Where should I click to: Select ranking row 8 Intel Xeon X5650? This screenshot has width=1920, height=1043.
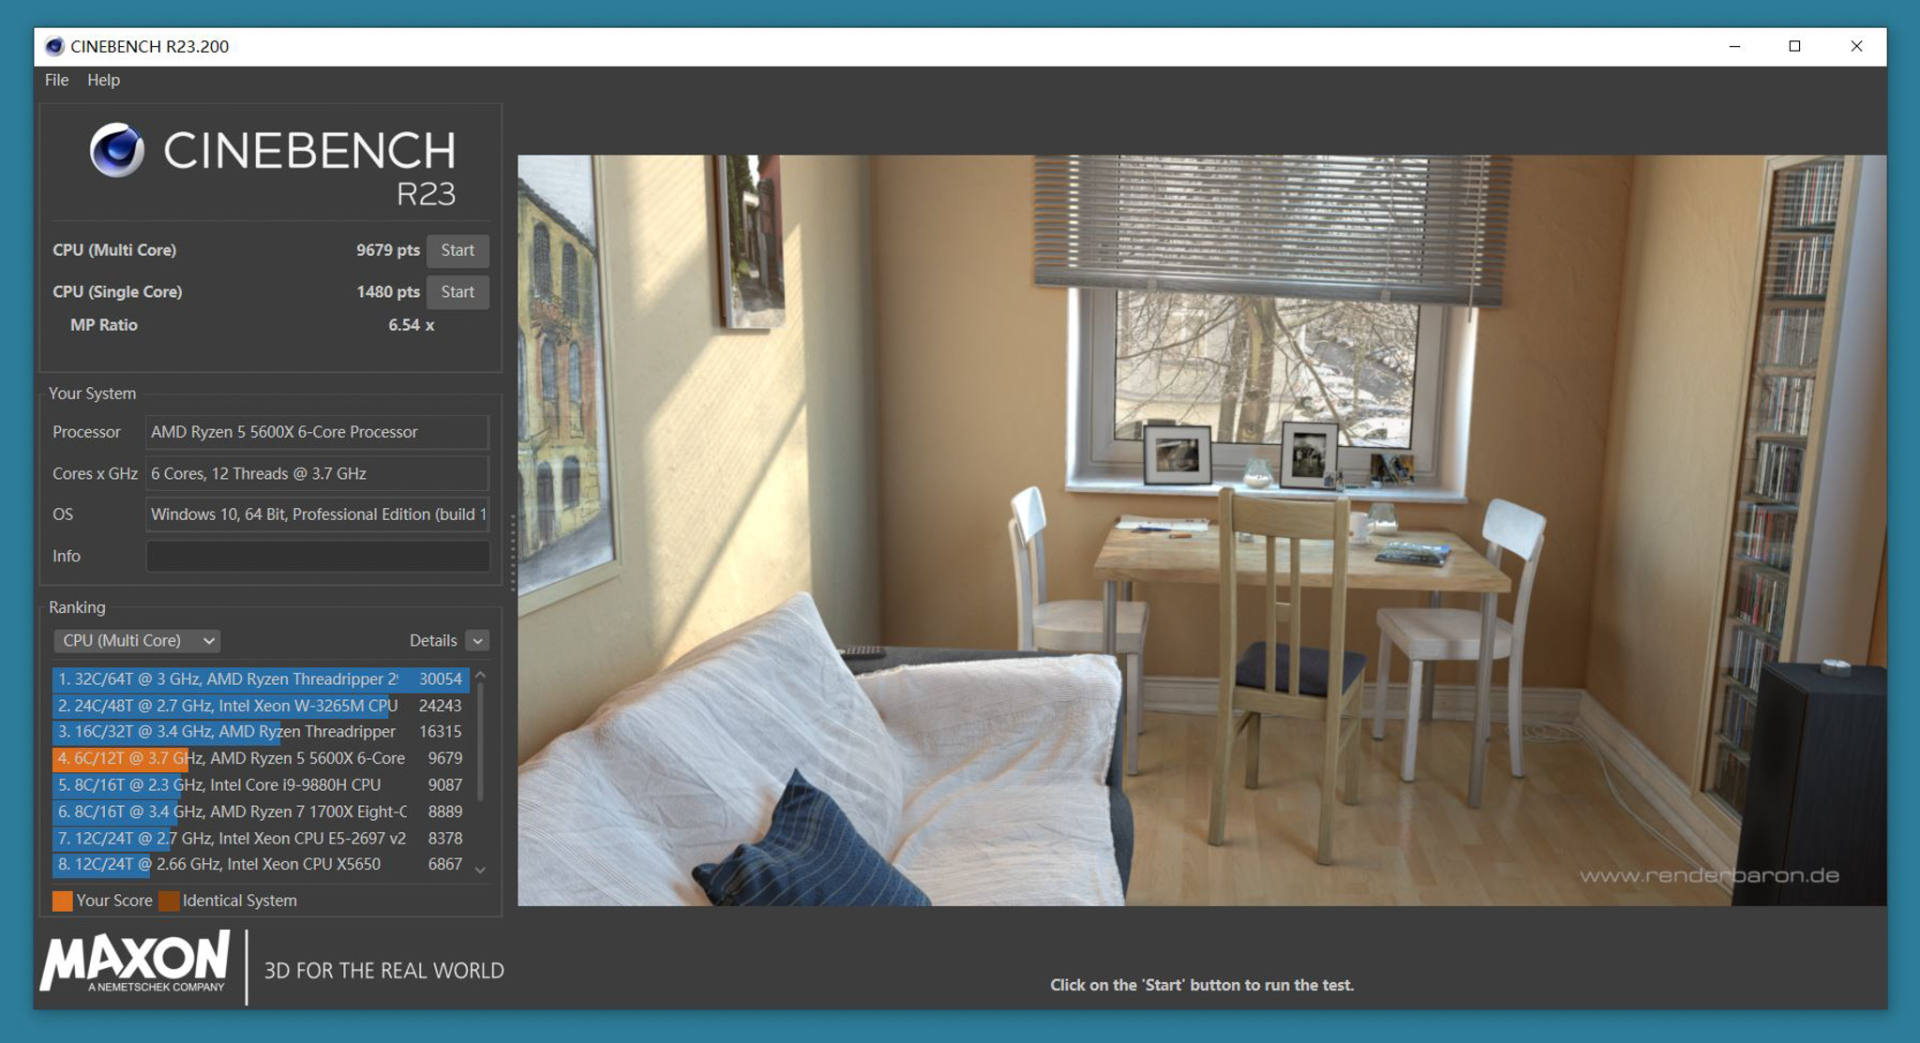pyautogui.click(x=260, y=865)
